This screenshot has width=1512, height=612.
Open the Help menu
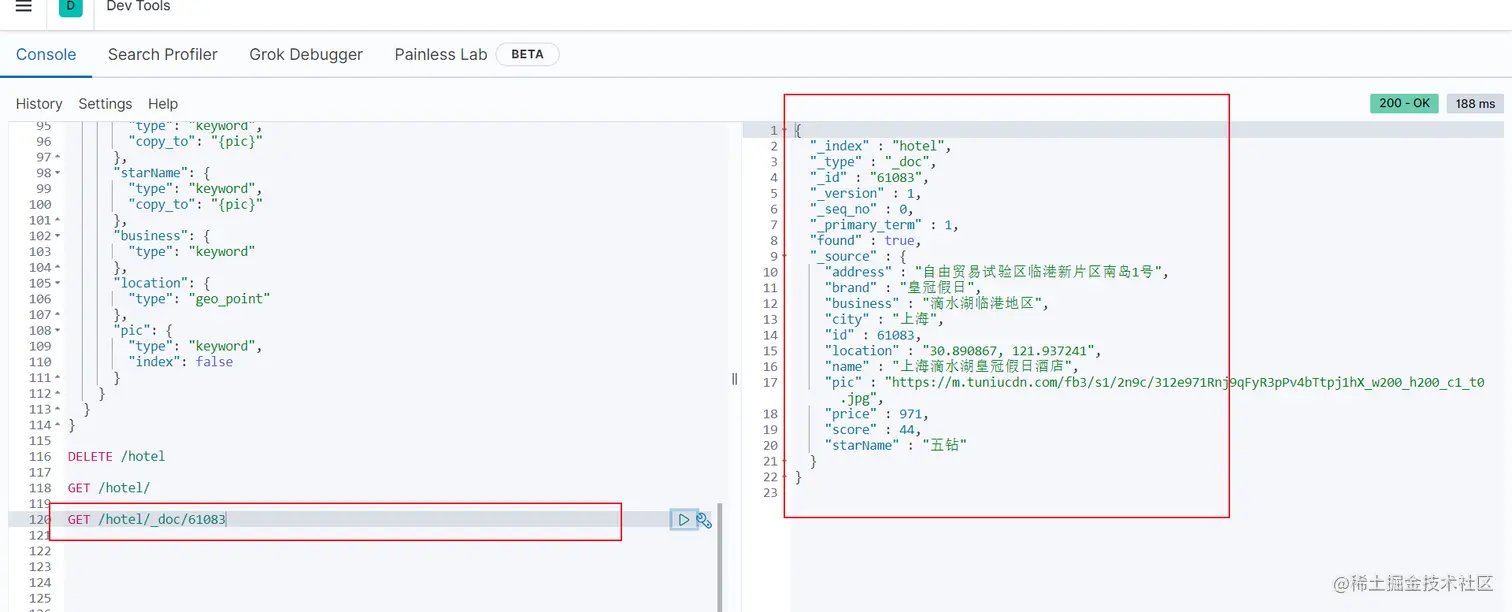(163, 104)
